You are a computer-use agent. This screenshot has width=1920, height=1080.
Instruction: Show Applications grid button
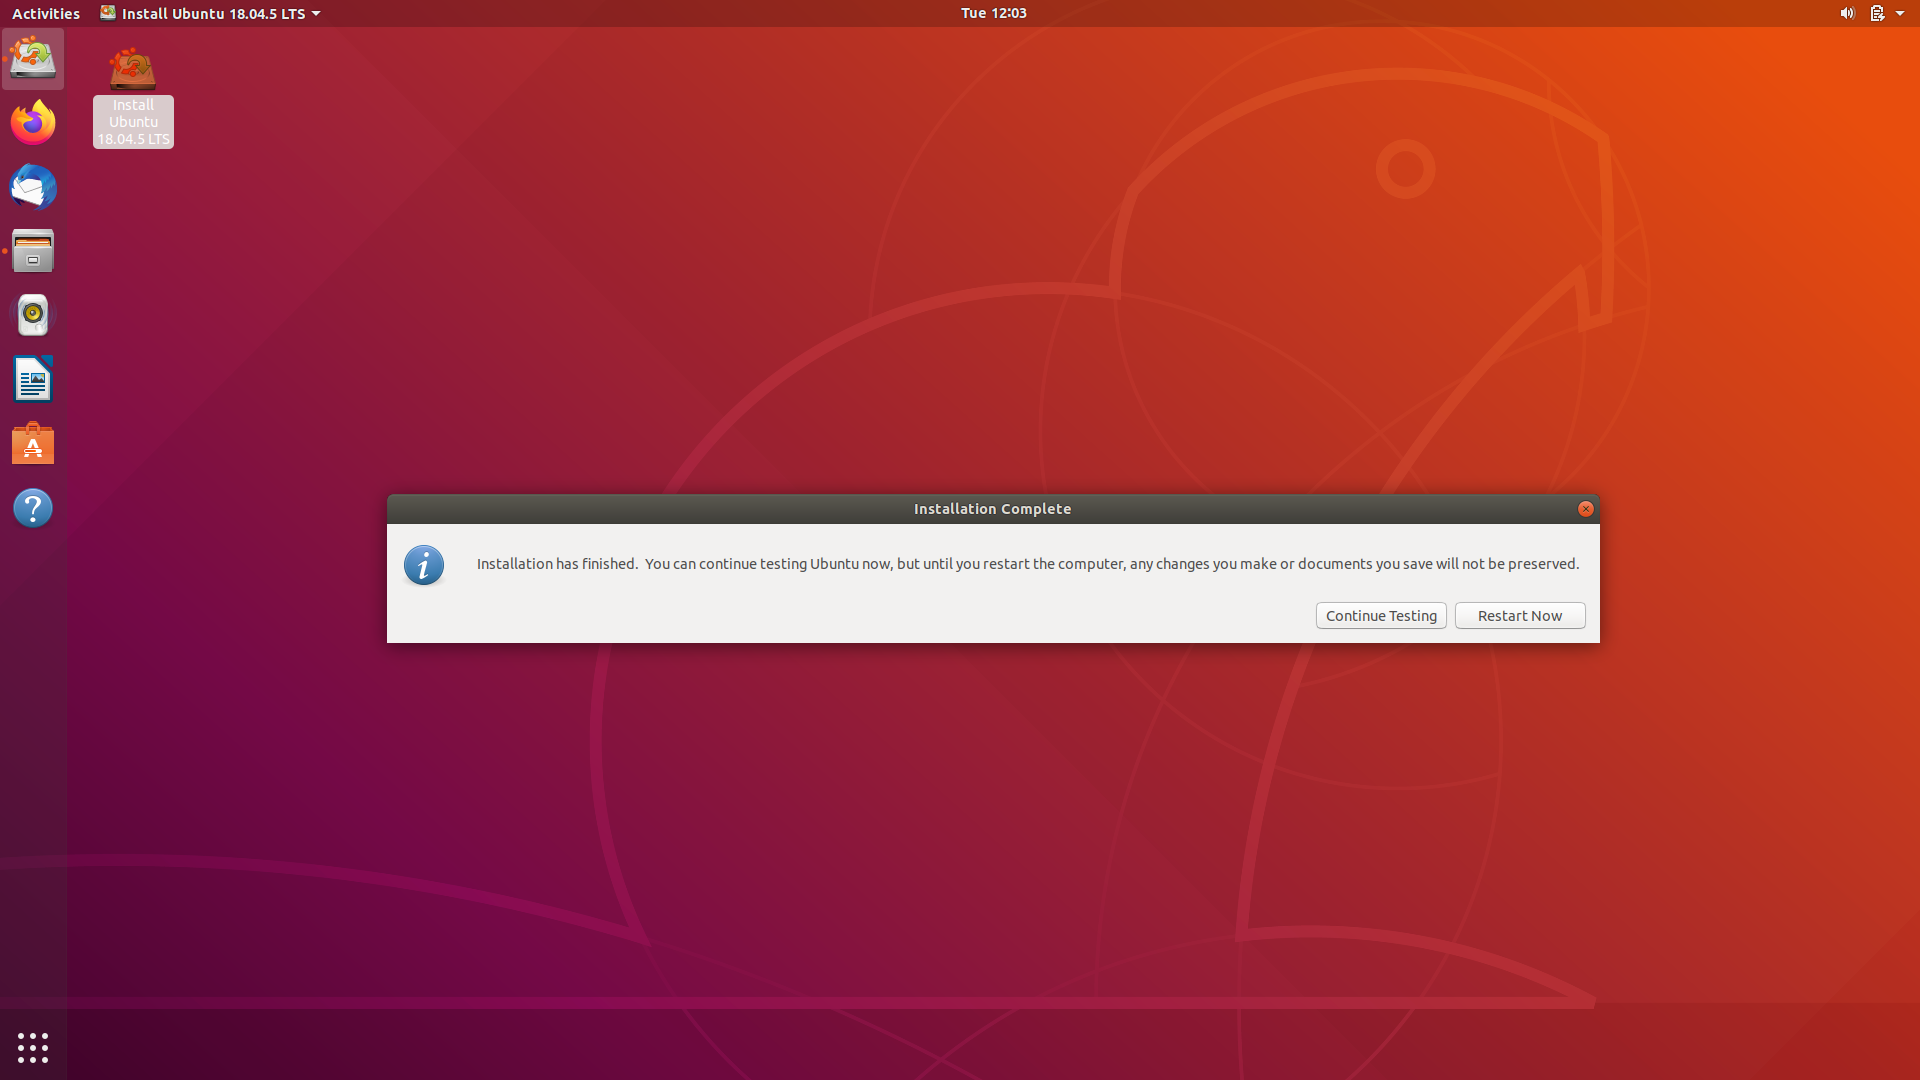tap(33, 1047)
